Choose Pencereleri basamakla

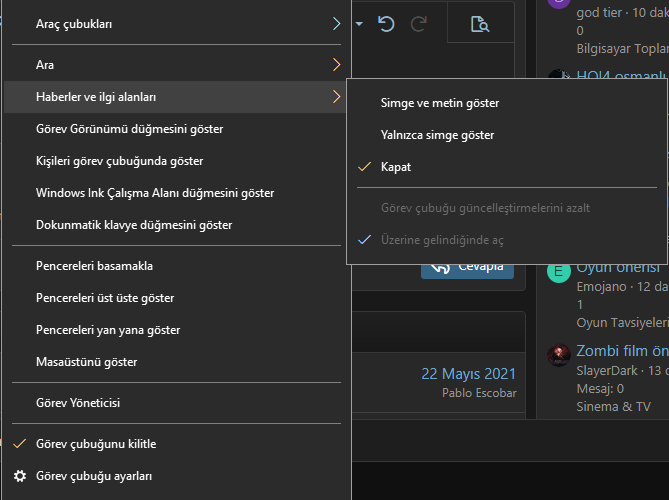[x=177, y=266]
